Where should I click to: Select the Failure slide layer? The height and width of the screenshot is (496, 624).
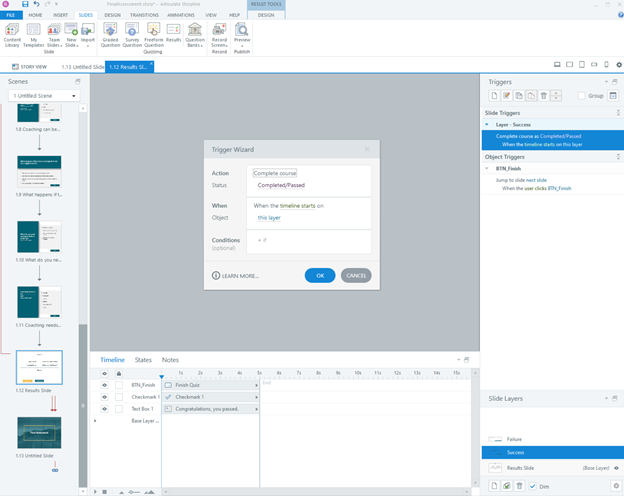click(x=516, y=438)
